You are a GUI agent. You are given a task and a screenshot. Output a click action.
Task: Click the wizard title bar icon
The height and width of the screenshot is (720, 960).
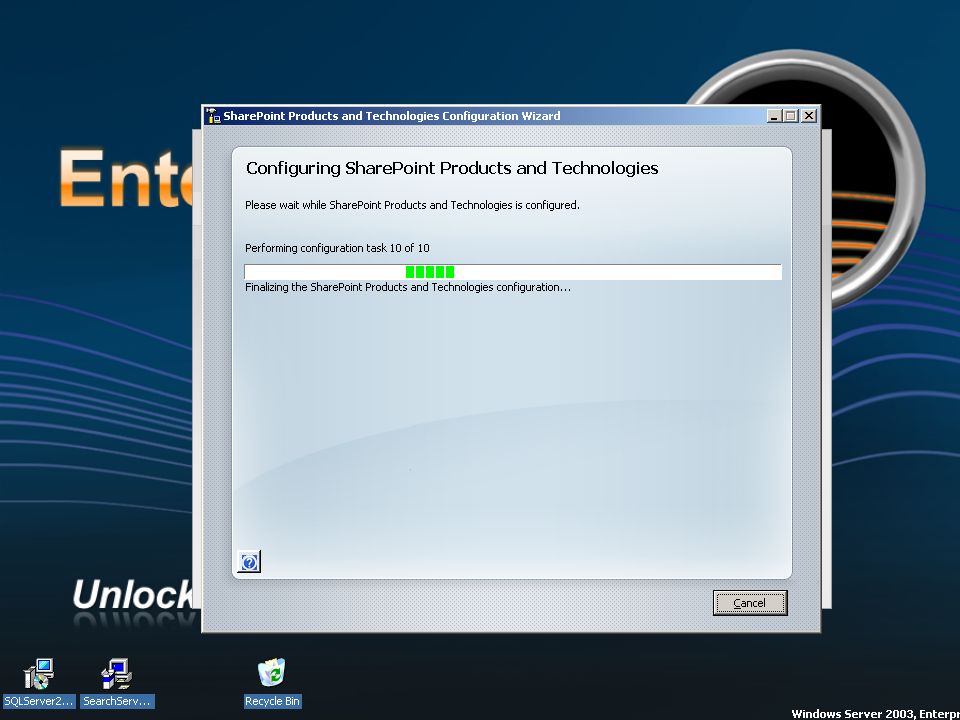tap(212, 116)
